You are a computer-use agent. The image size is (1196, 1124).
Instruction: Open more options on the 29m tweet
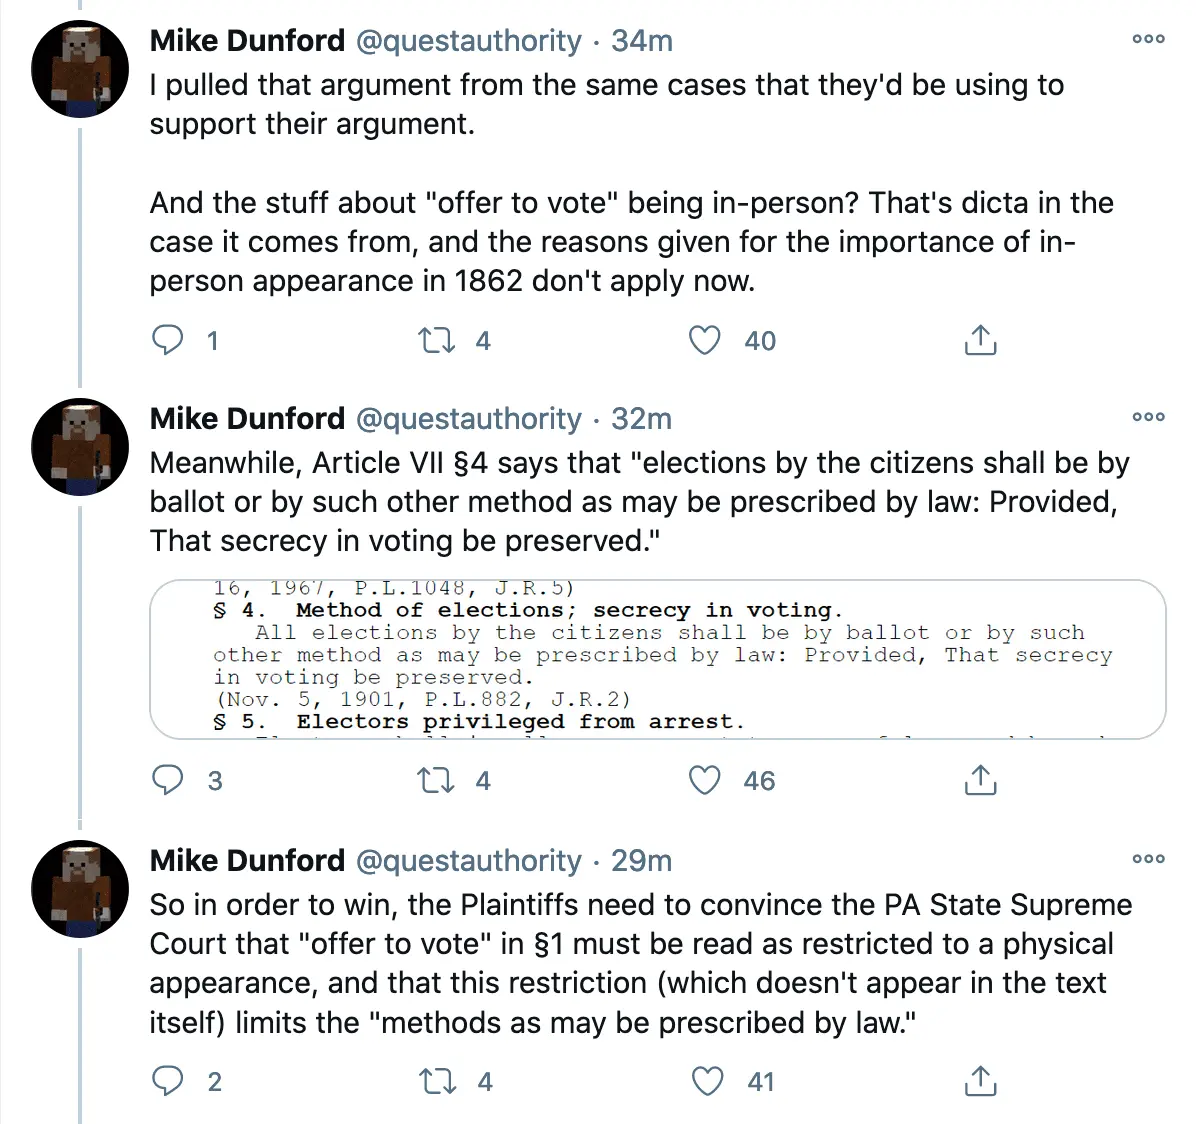(x=1148, y=859)
